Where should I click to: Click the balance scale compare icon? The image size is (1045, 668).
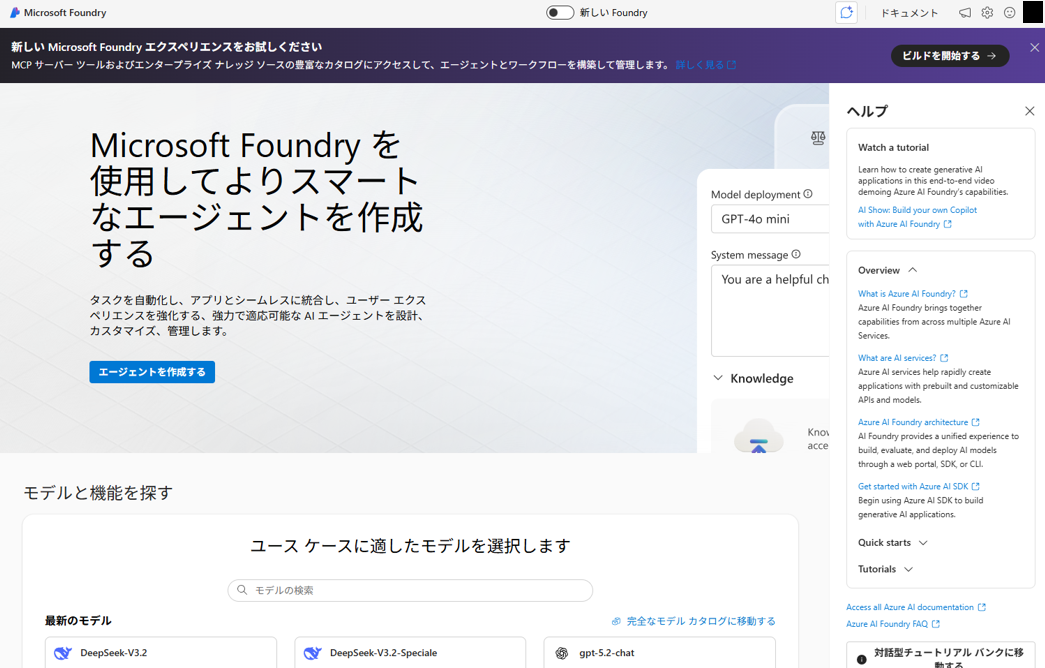[818, 138]
